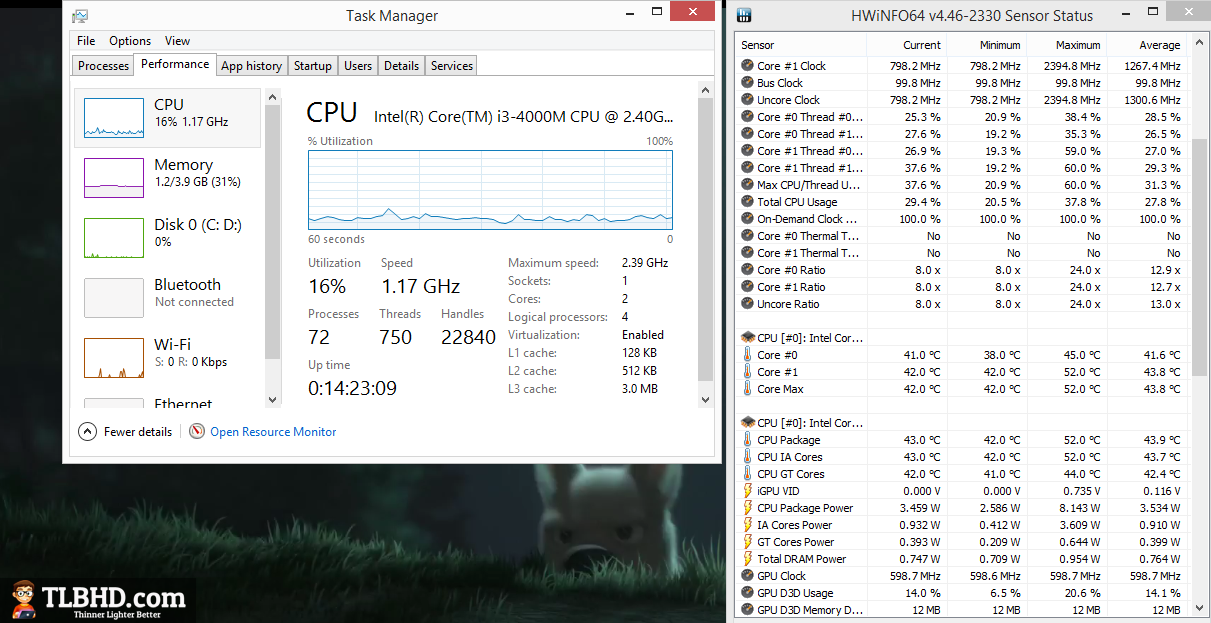Click the Intel Core i3-4000M CPU name
This screenshot has height=623, width=1211.
[524, 116]
